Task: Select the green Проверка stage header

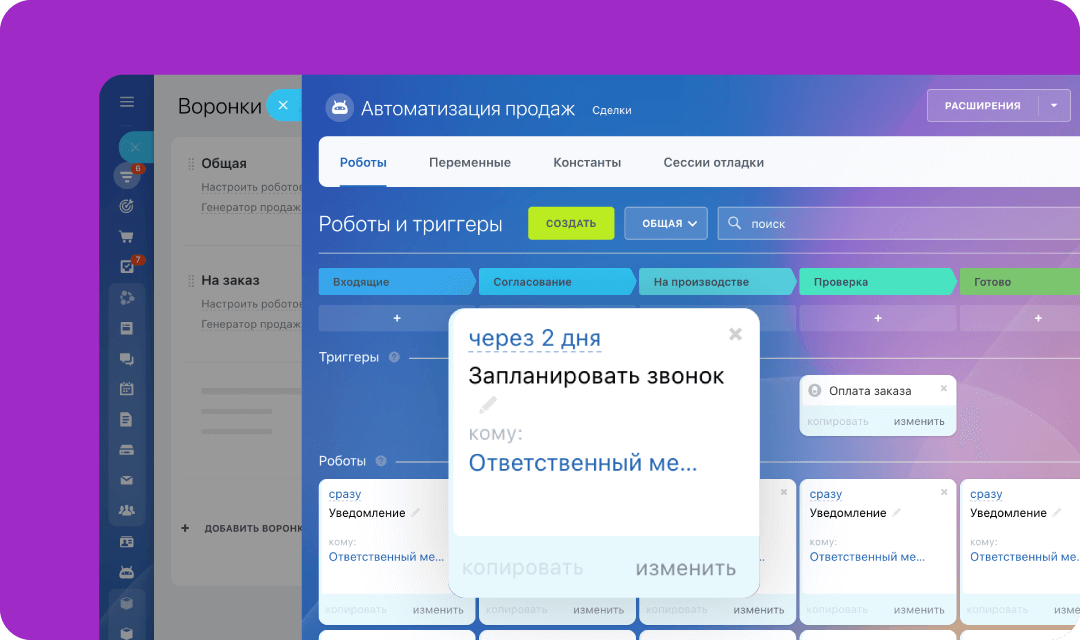Action: [x=878, y=282]
